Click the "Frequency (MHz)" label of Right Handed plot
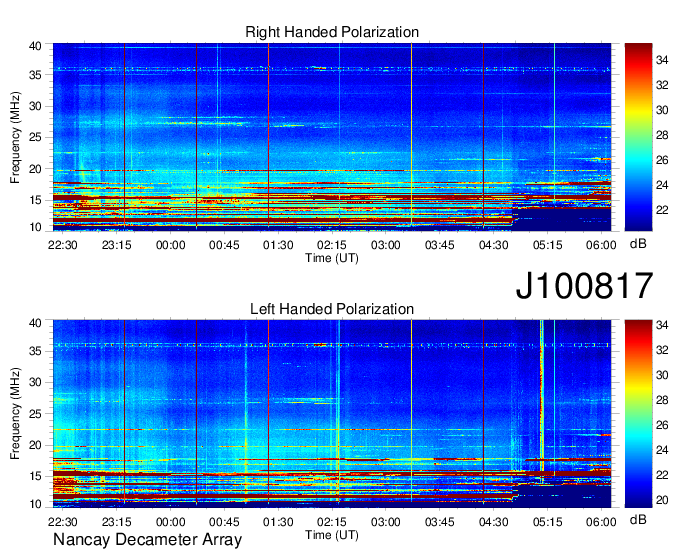 coord(15,137)
